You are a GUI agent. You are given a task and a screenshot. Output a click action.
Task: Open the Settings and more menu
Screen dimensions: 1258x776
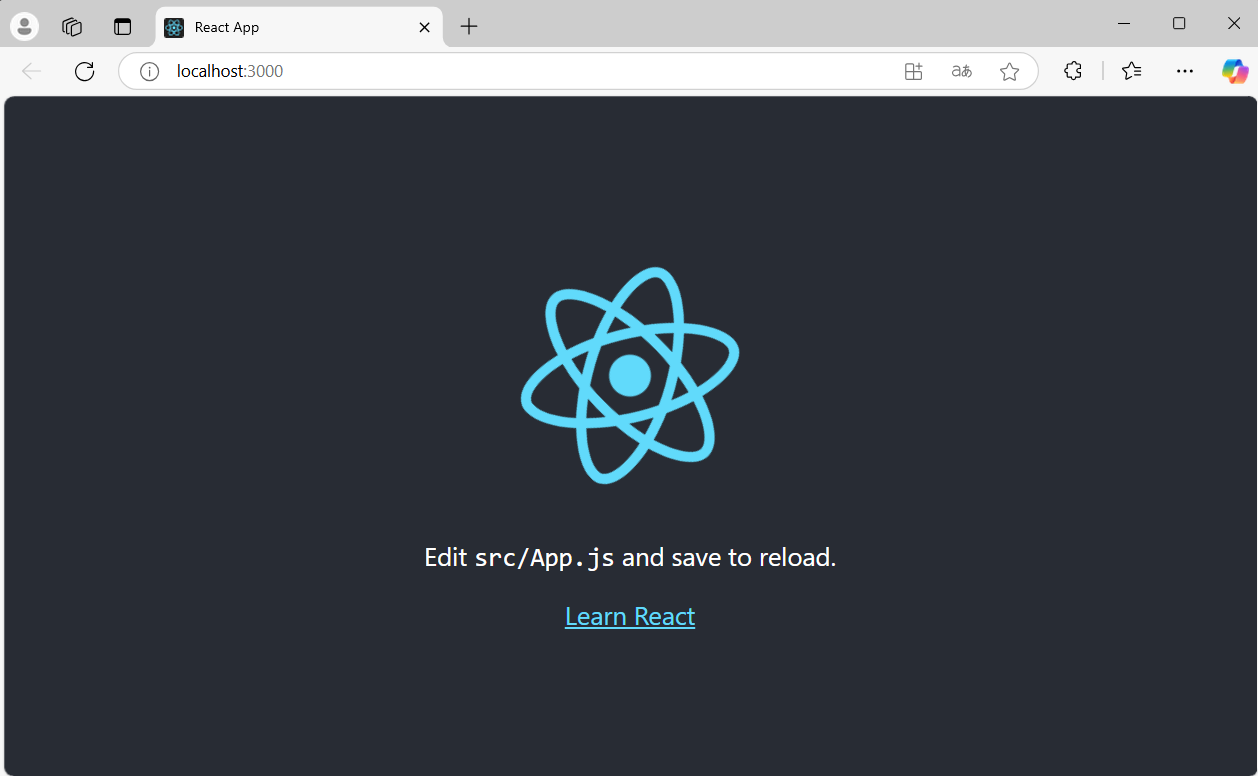(x=1185, y=71)
